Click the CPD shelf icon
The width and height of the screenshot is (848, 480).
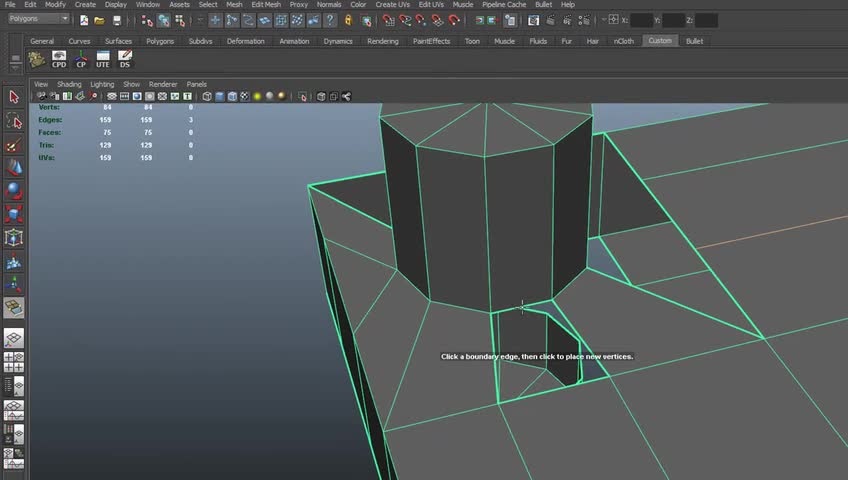click(x=59, y=60)
